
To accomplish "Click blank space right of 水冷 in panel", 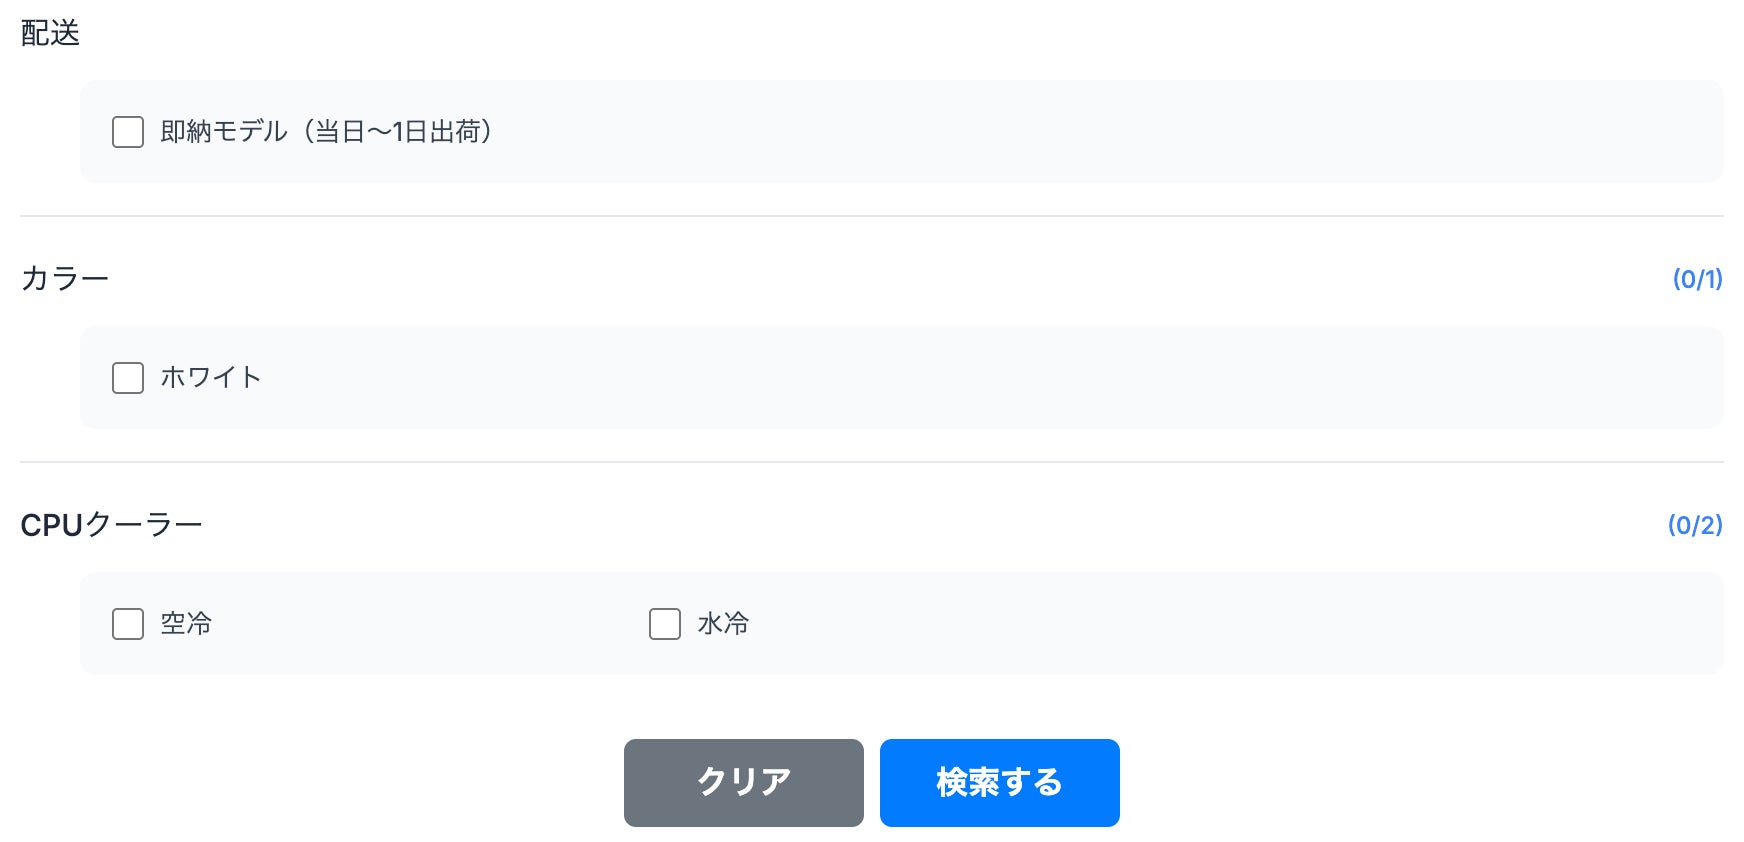I will pyautogui.click(x=1200, y=624).
